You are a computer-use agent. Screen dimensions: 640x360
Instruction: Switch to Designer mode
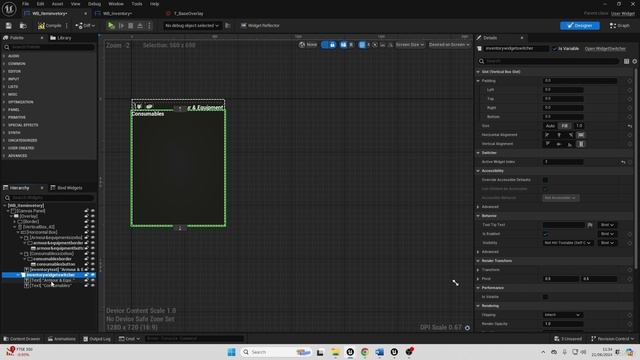pos(580,26)
